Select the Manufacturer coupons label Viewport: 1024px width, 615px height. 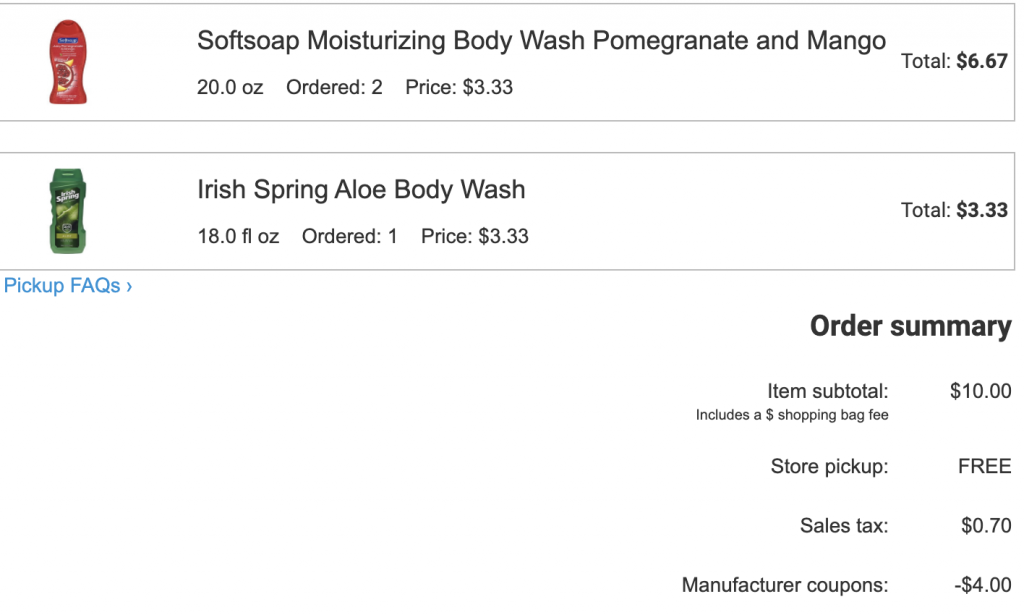pos(784,585)
